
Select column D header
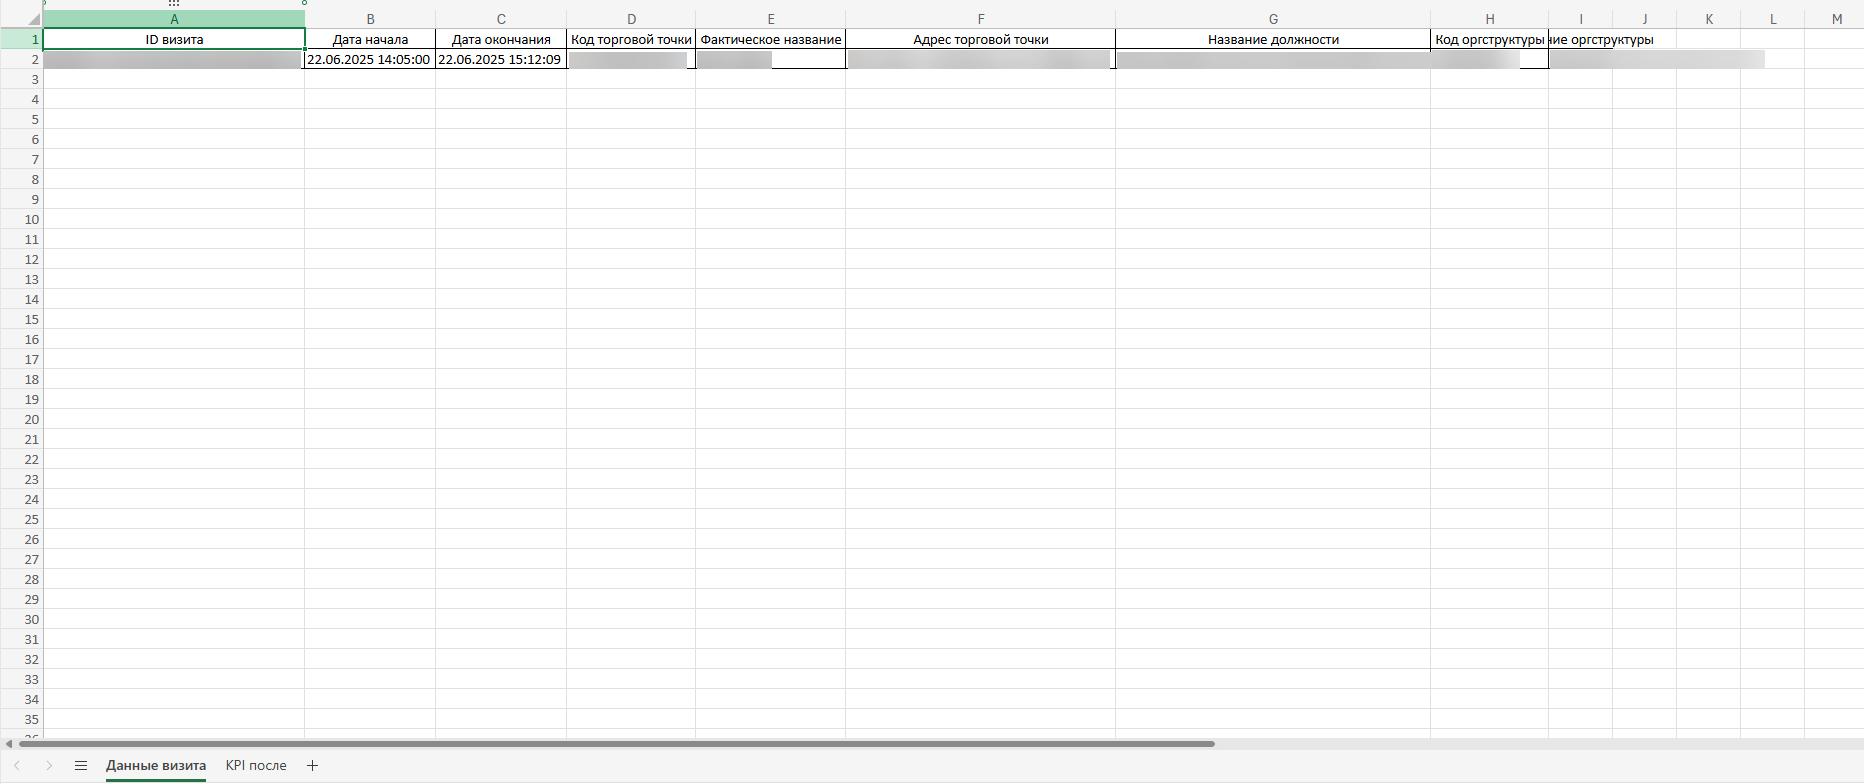631,19
